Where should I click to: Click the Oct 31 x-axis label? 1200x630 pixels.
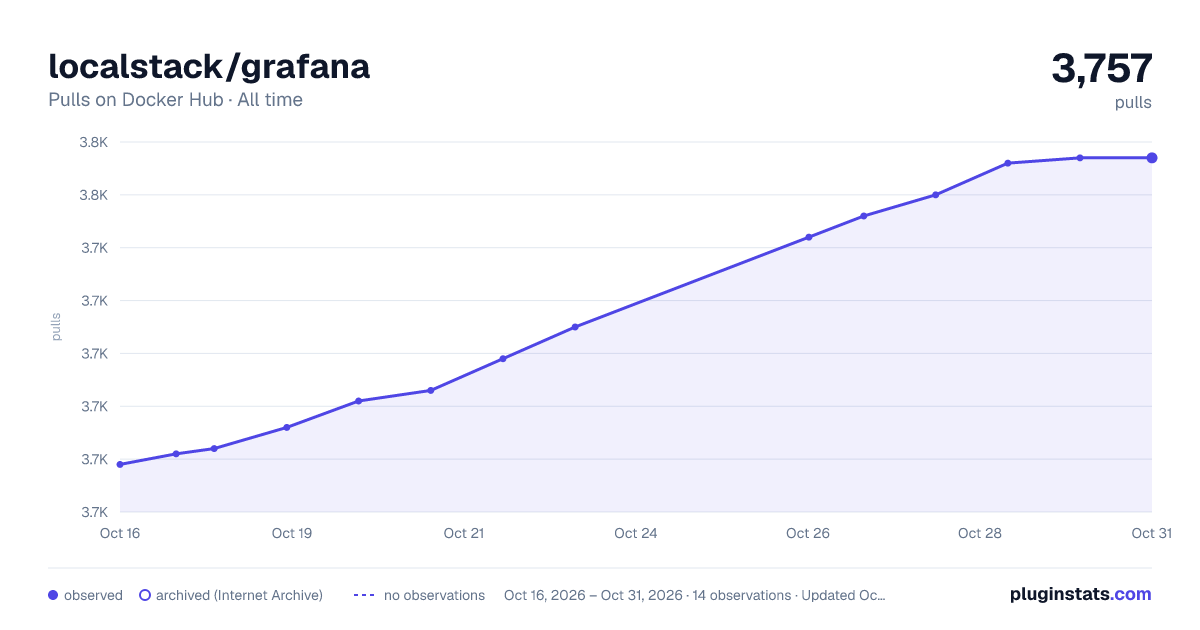tap(1151, 533)
